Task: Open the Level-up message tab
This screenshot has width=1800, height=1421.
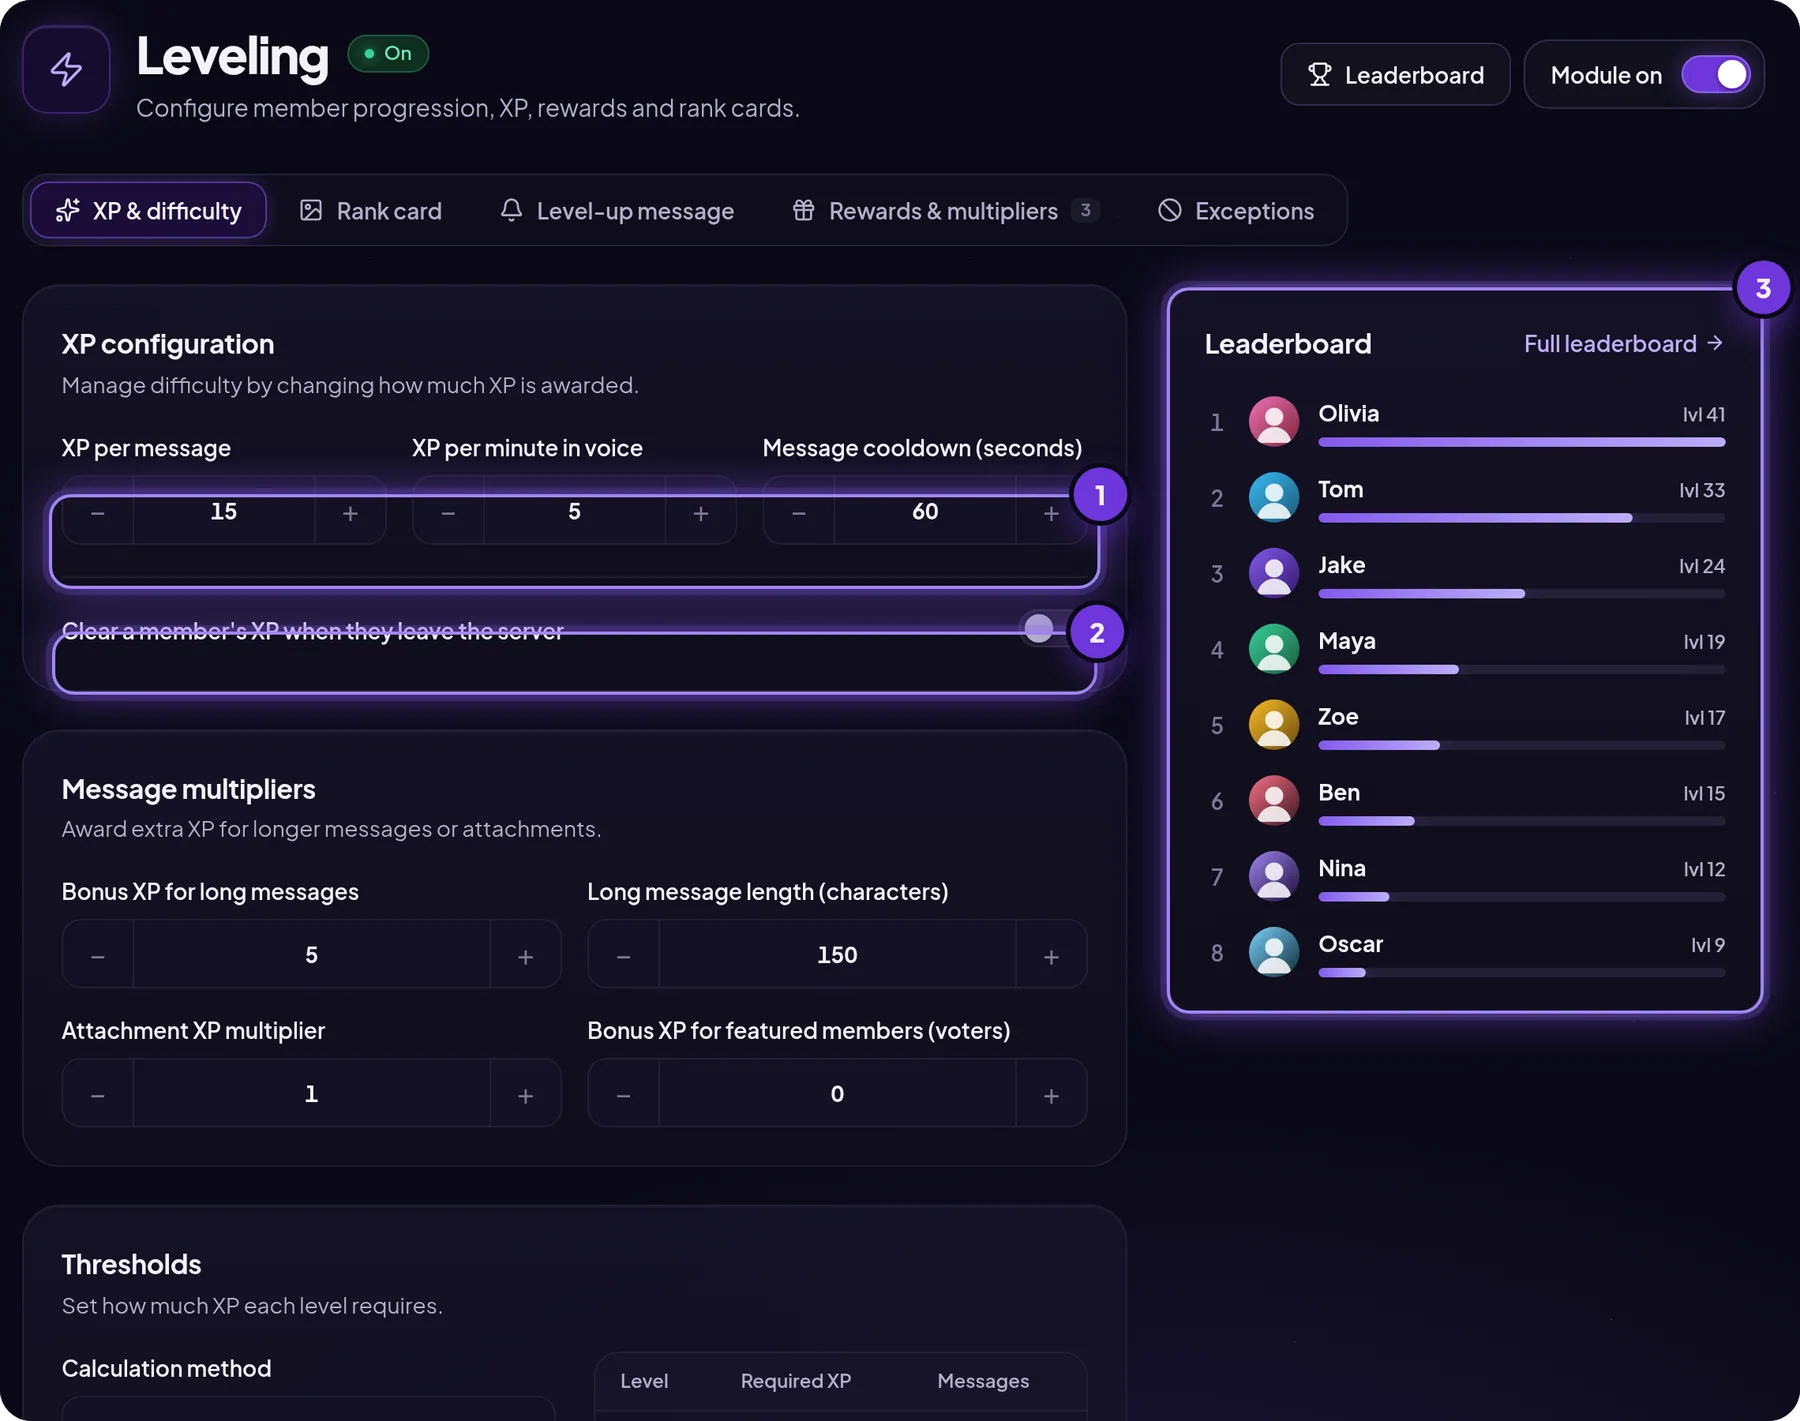Action: [x=617, y=211]
